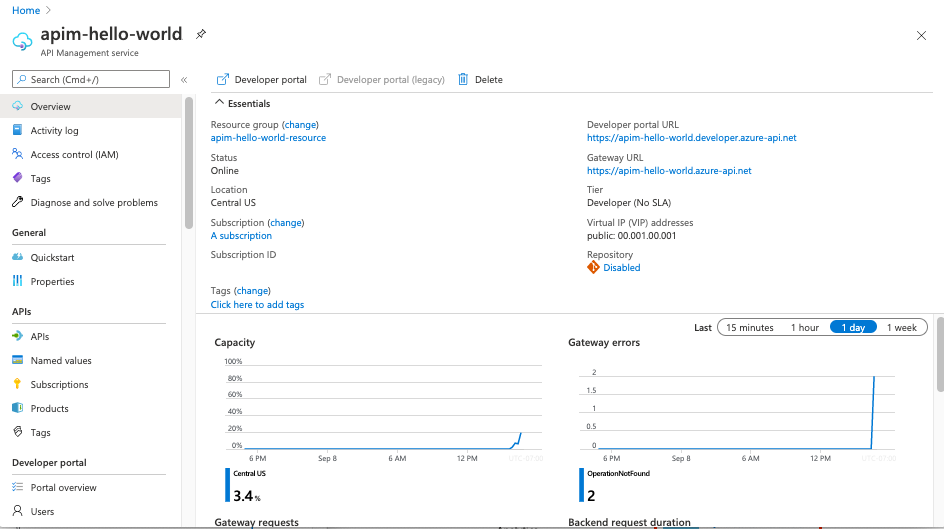
Task: Click the Access control (IAM) icon
Action: click(17, 154)
